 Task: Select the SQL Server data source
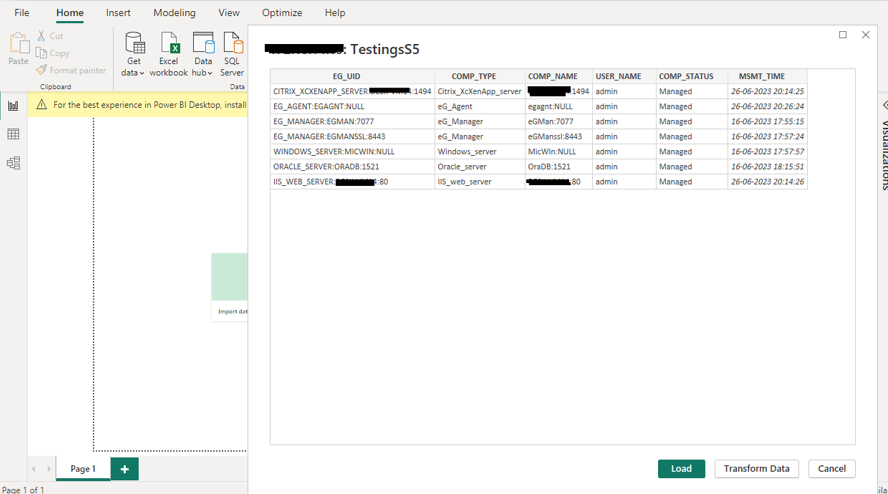tap(232, 54)
